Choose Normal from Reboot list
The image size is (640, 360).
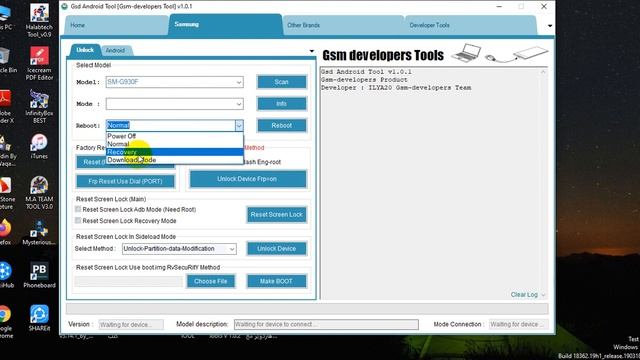(x=175, y=144)
